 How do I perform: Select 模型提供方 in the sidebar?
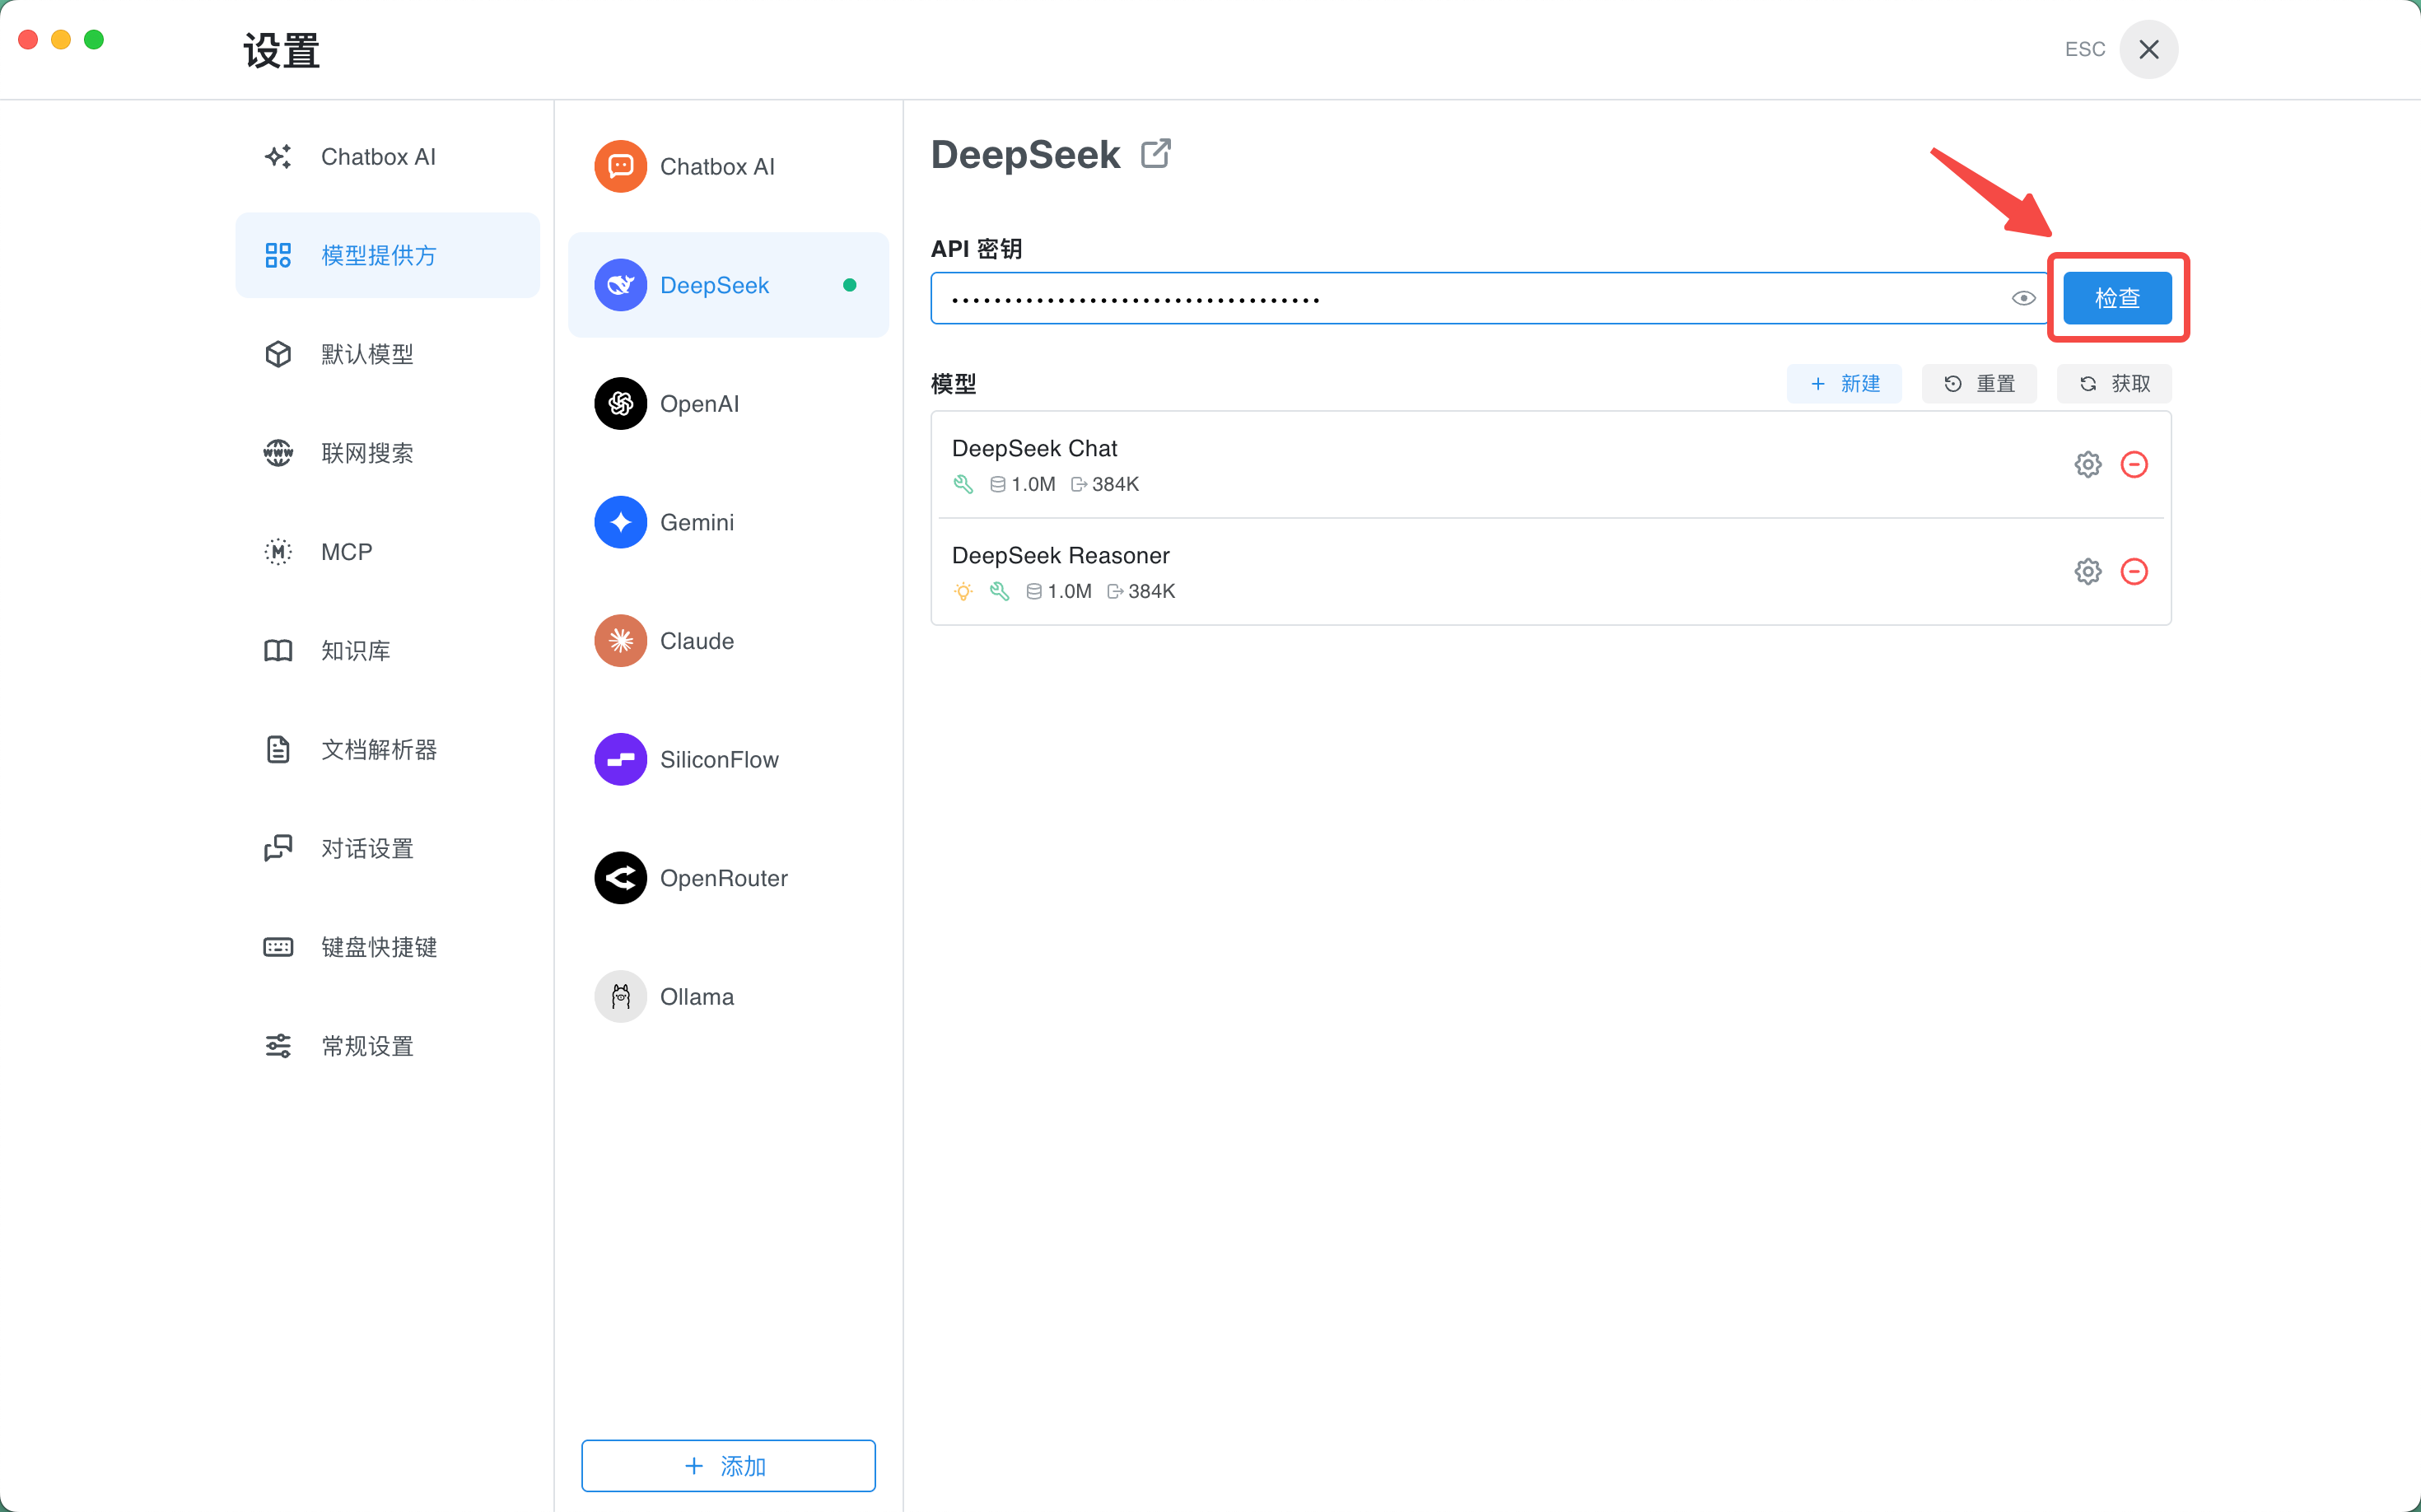[x=387, y=255]
